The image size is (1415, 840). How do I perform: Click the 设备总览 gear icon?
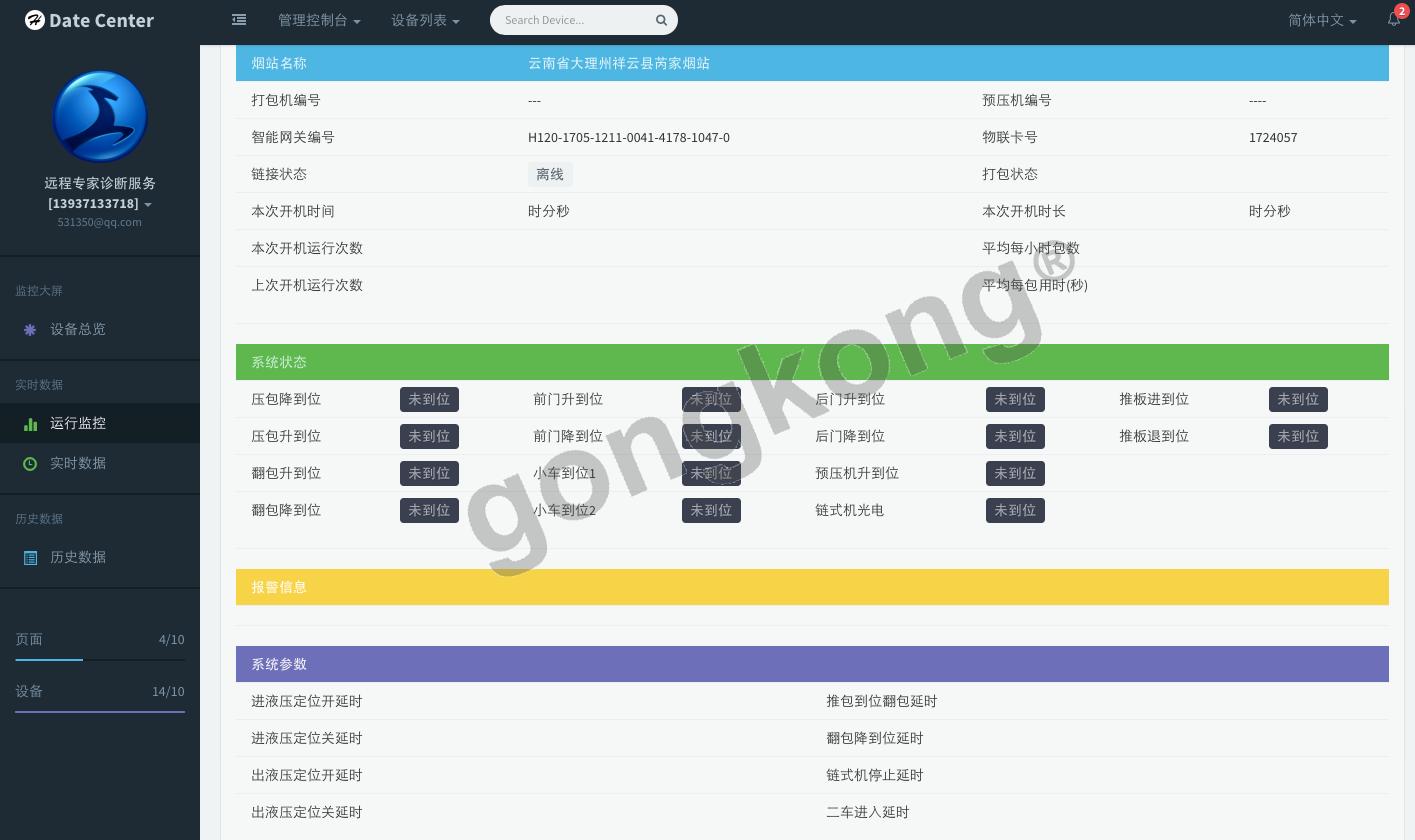point(30,329)
